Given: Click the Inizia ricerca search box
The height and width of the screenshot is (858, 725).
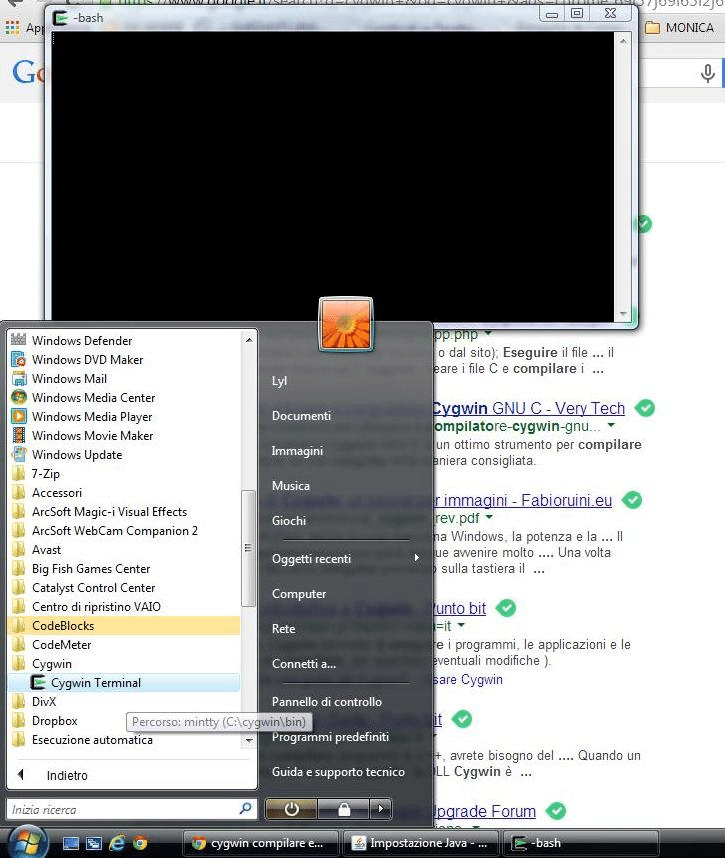Looking at the screenshot, I should click(x=123, y=809).
